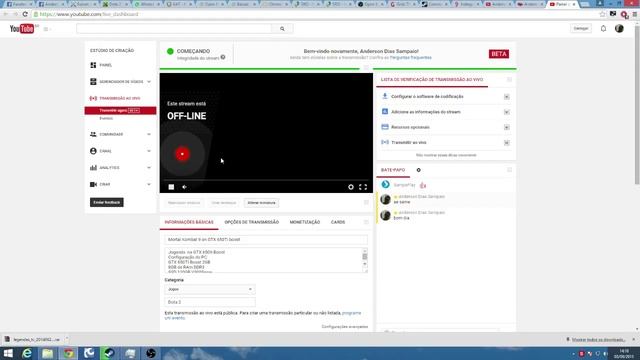
Task: Expand the Comunidade sidebar section
Action: [x=149, y=134]
